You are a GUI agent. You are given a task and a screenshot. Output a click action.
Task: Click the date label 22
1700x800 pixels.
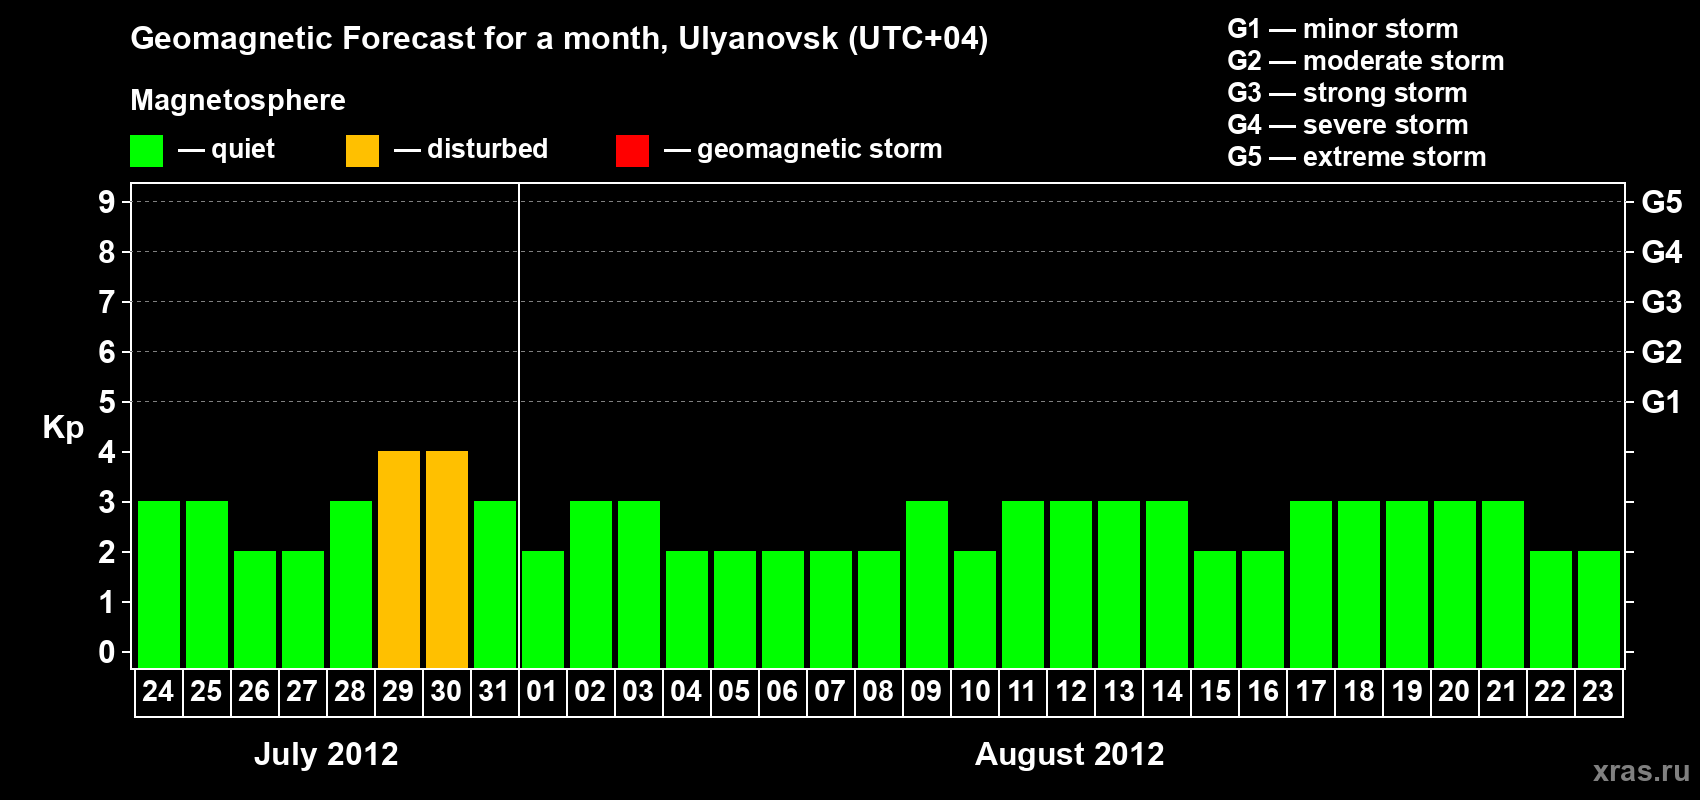(x=1550, y=691)
